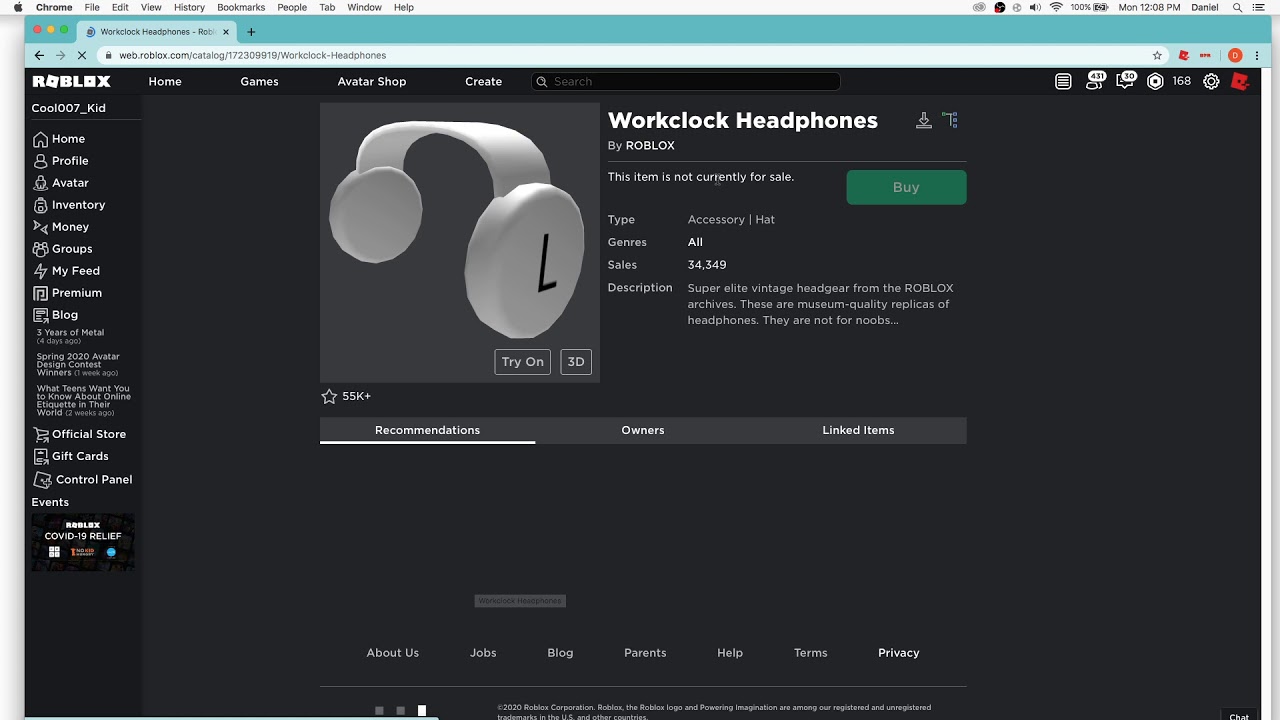Click the Blog sidebar icon

pyautogui.click(x=40, y=315)
